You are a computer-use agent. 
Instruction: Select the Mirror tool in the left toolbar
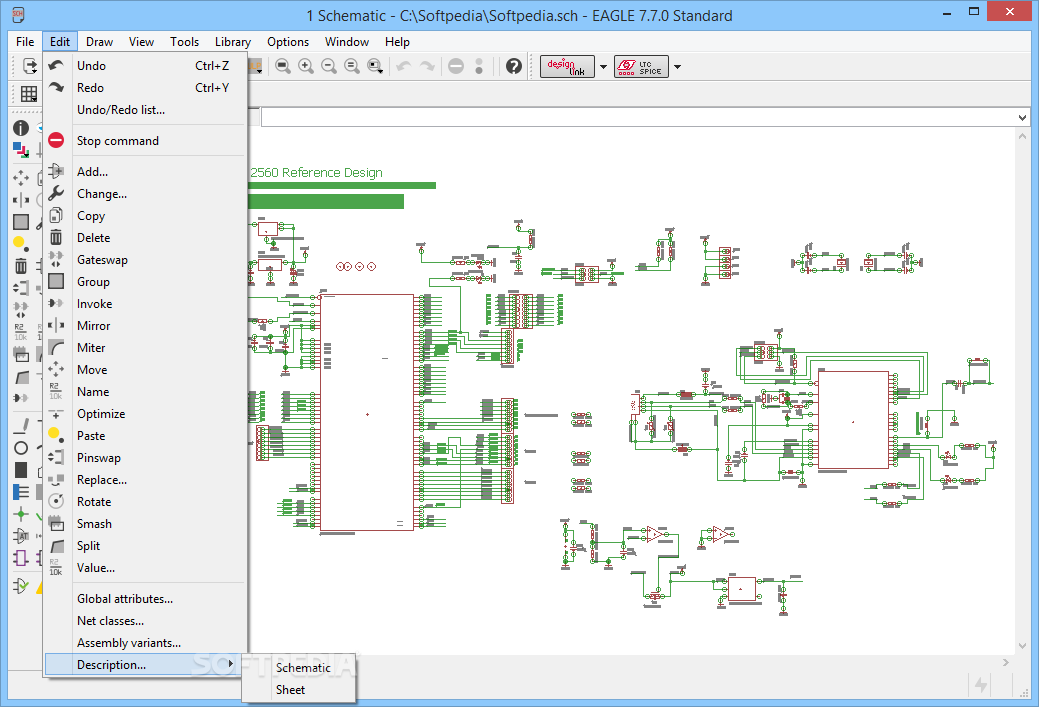(21, 199)
